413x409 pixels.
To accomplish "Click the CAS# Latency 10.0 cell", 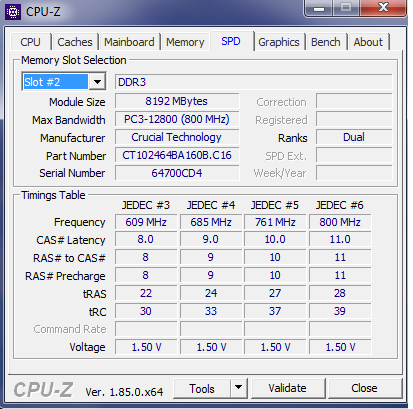I will point(275,239).
